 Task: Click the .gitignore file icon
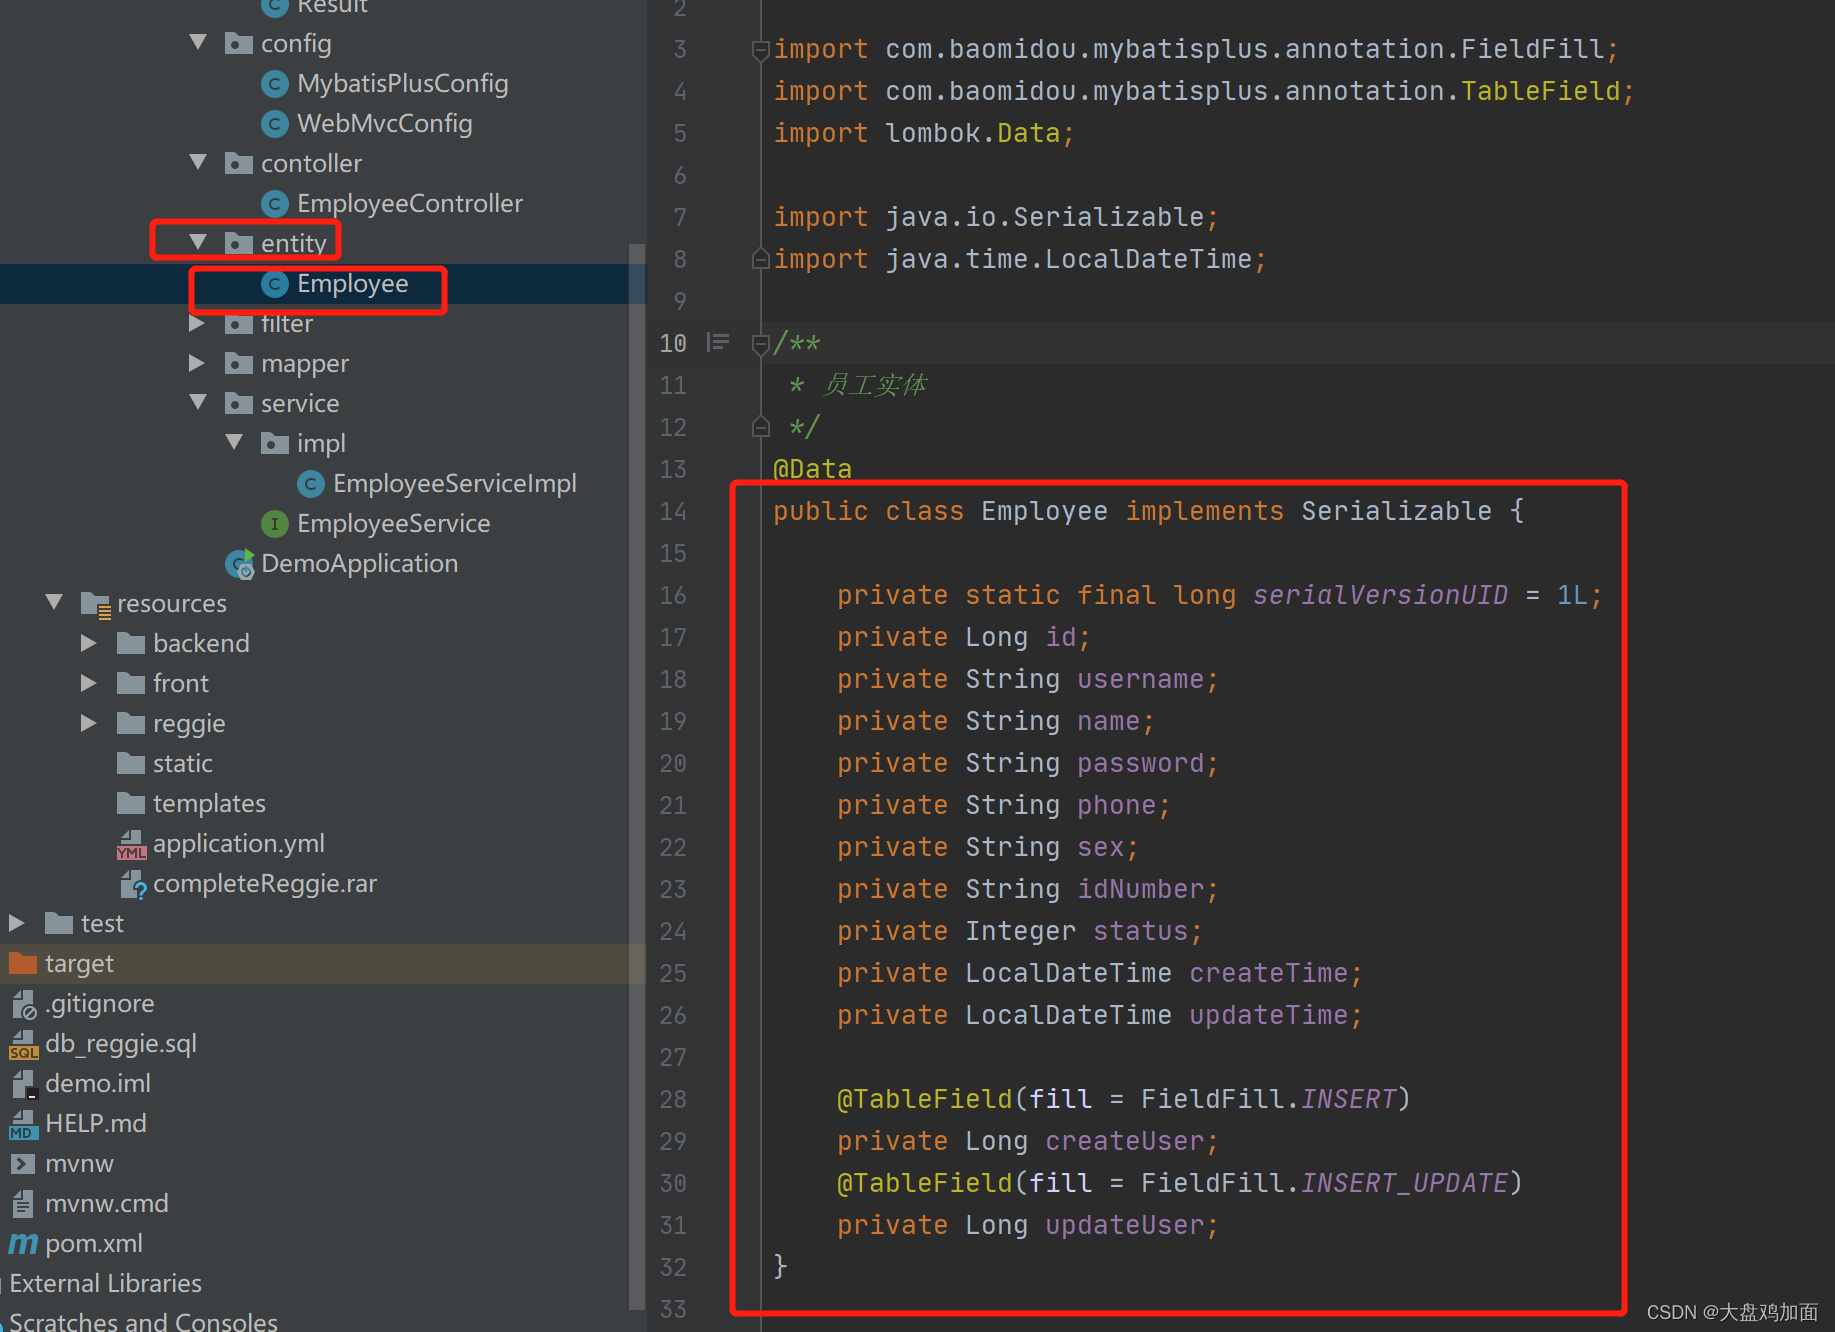pyautogui.click(x=23, y=1004)
